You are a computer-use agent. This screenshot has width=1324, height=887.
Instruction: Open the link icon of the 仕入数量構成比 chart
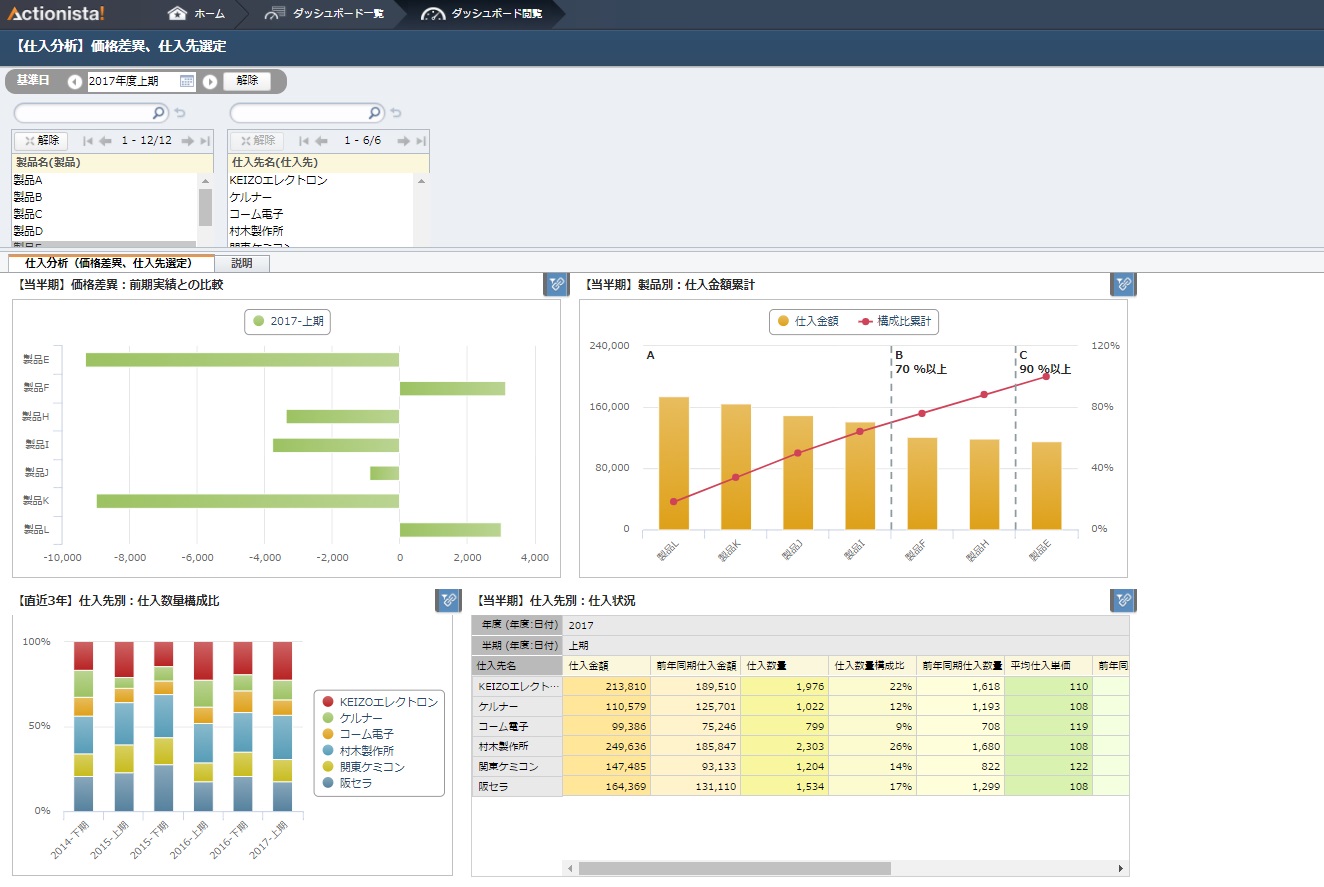tap(448, 600)
